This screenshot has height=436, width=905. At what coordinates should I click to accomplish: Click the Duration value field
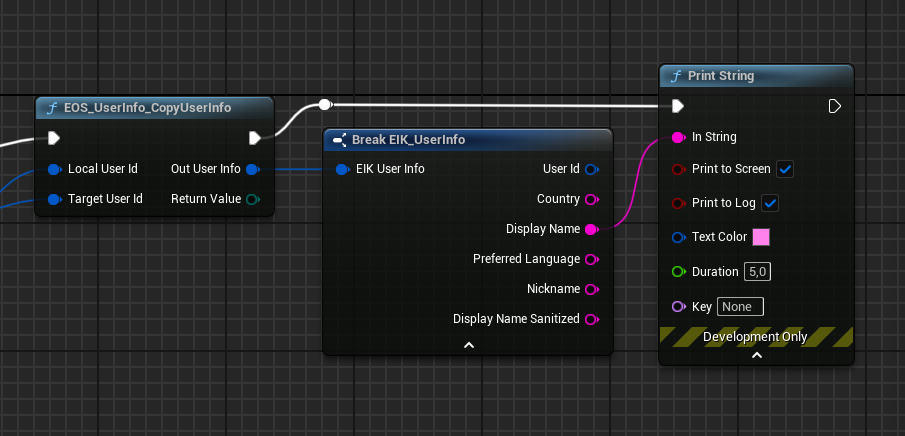click(x=758, y=271)
